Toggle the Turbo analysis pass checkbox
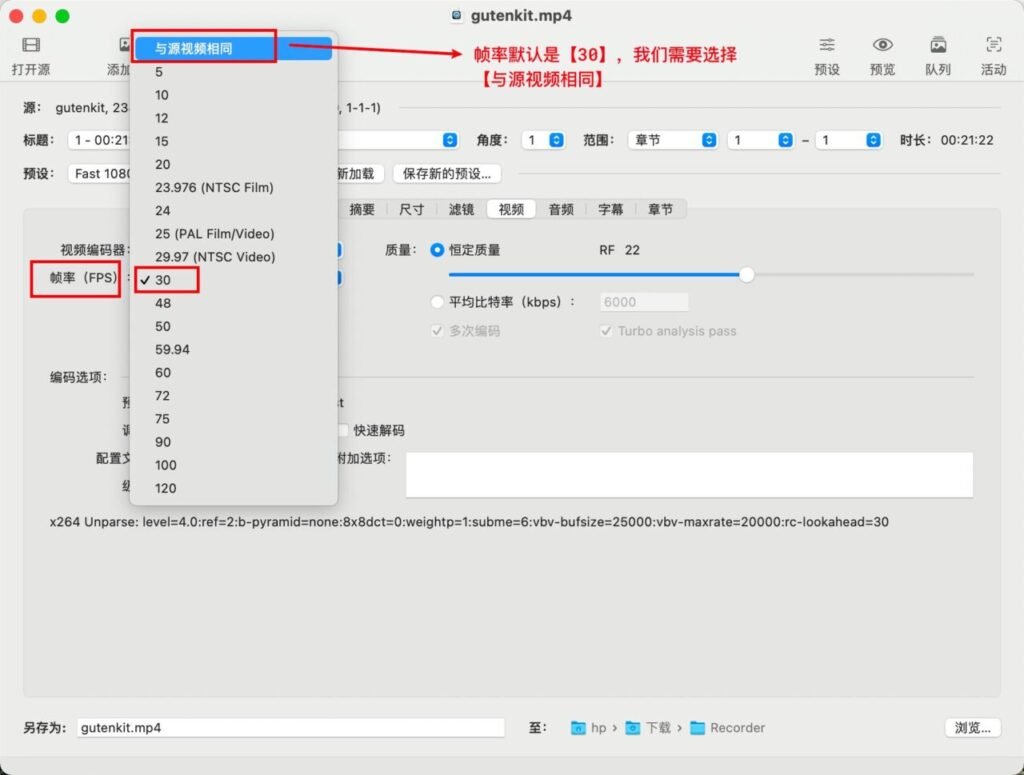The height and width of the screenshot is (775, 1024). 606,331
